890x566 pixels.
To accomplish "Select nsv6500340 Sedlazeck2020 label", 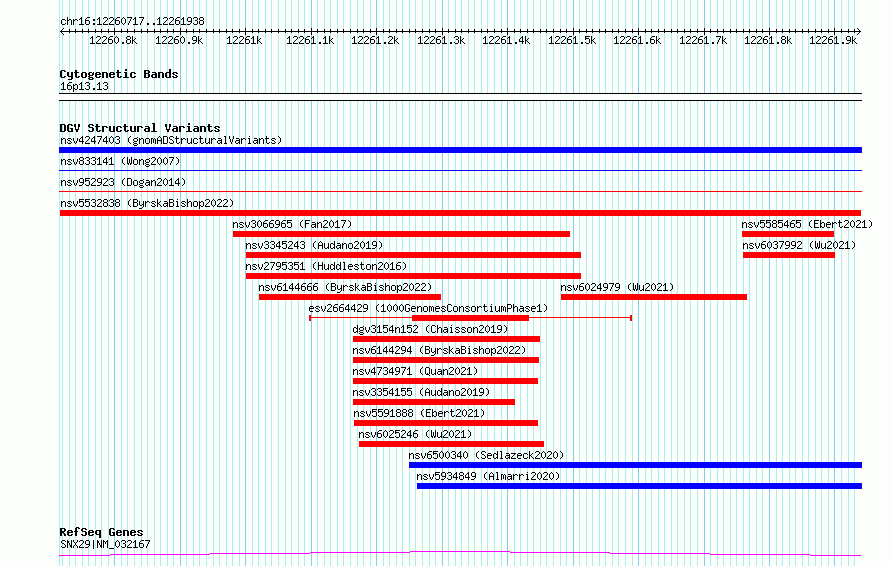I will tap(486, 455).
